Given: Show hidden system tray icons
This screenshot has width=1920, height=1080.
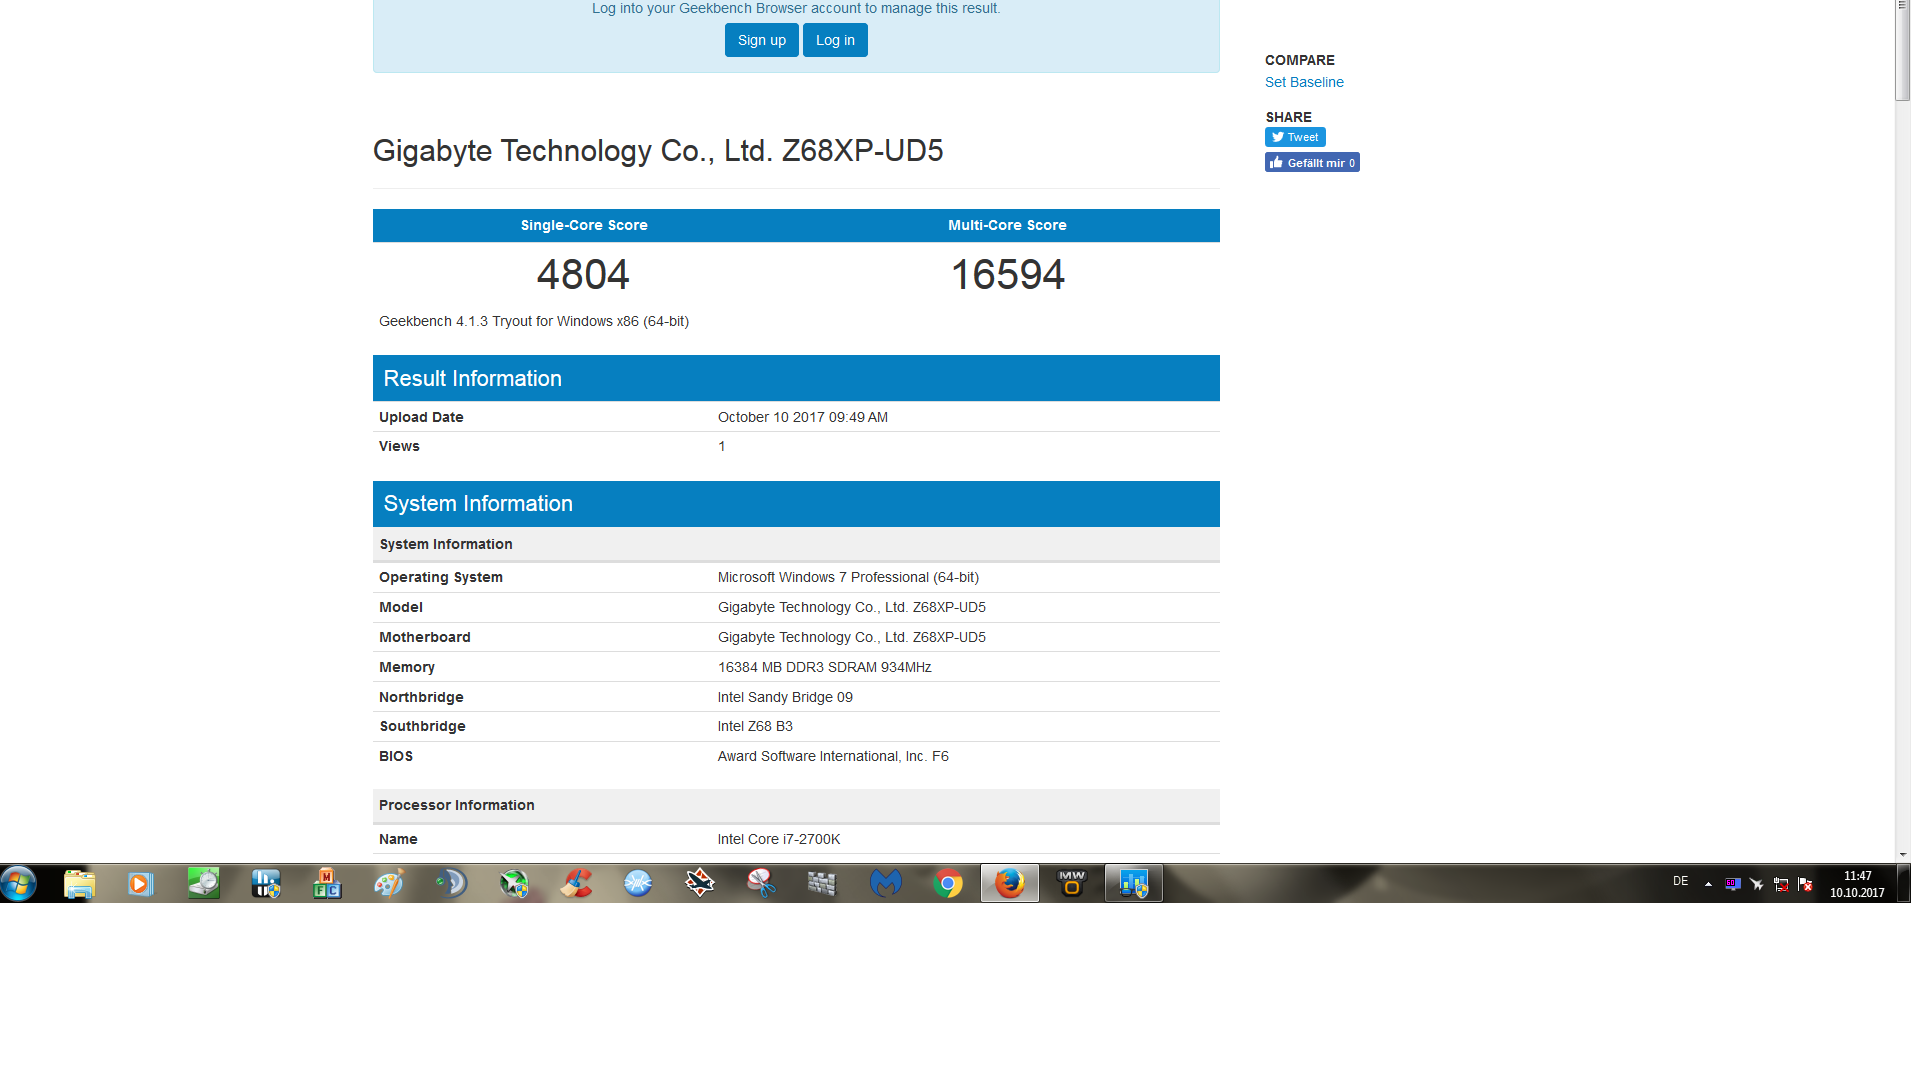Looking at the screenshot, I should (1708, 884).
